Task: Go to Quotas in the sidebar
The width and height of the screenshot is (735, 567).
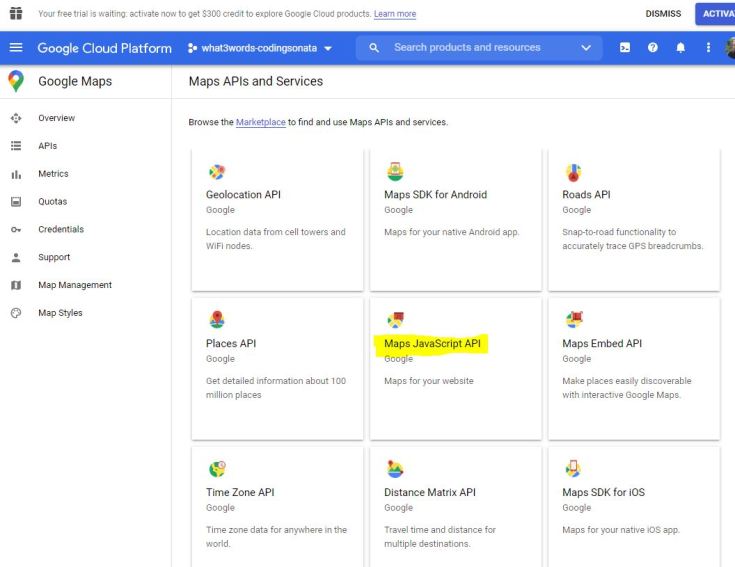Action: point(52,201)
